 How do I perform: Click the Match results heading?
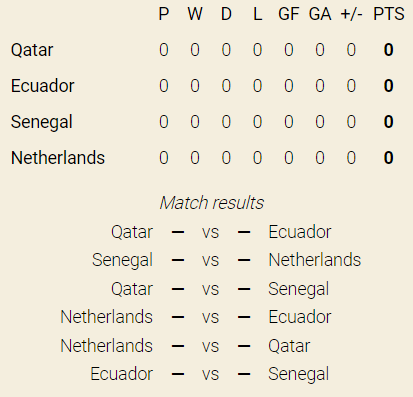(x=212, y=203)
